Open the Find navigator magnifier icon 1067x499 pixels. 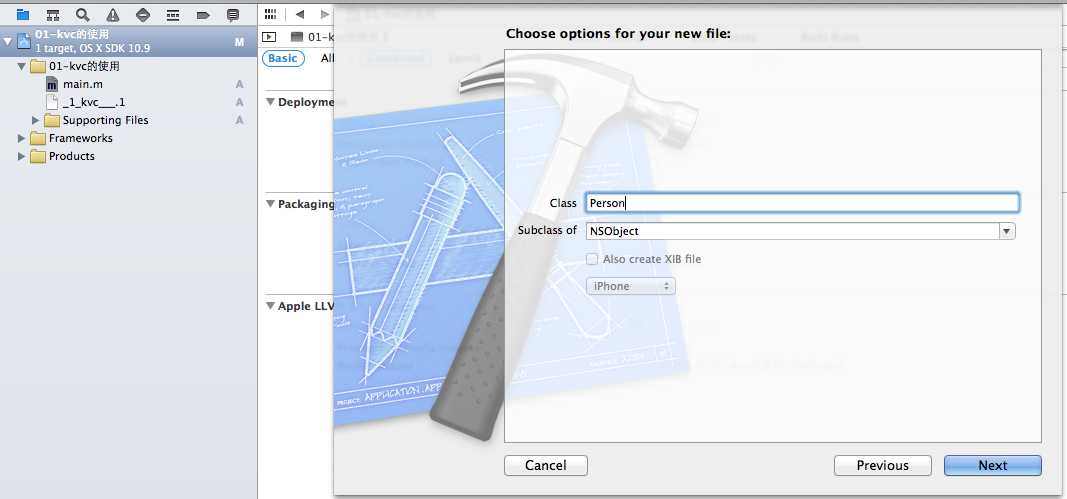pyautogui.click(x=83, y=14)
